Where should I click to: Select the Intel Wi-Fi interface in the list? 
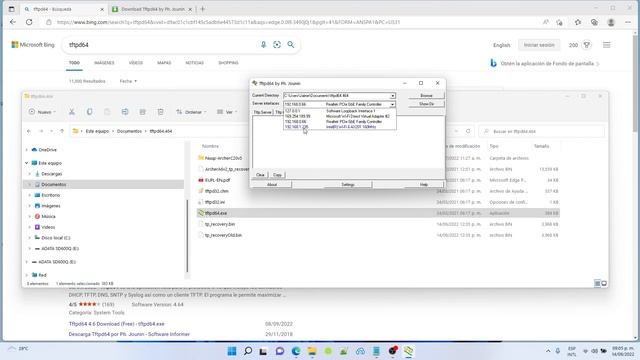tap(340, 127)
